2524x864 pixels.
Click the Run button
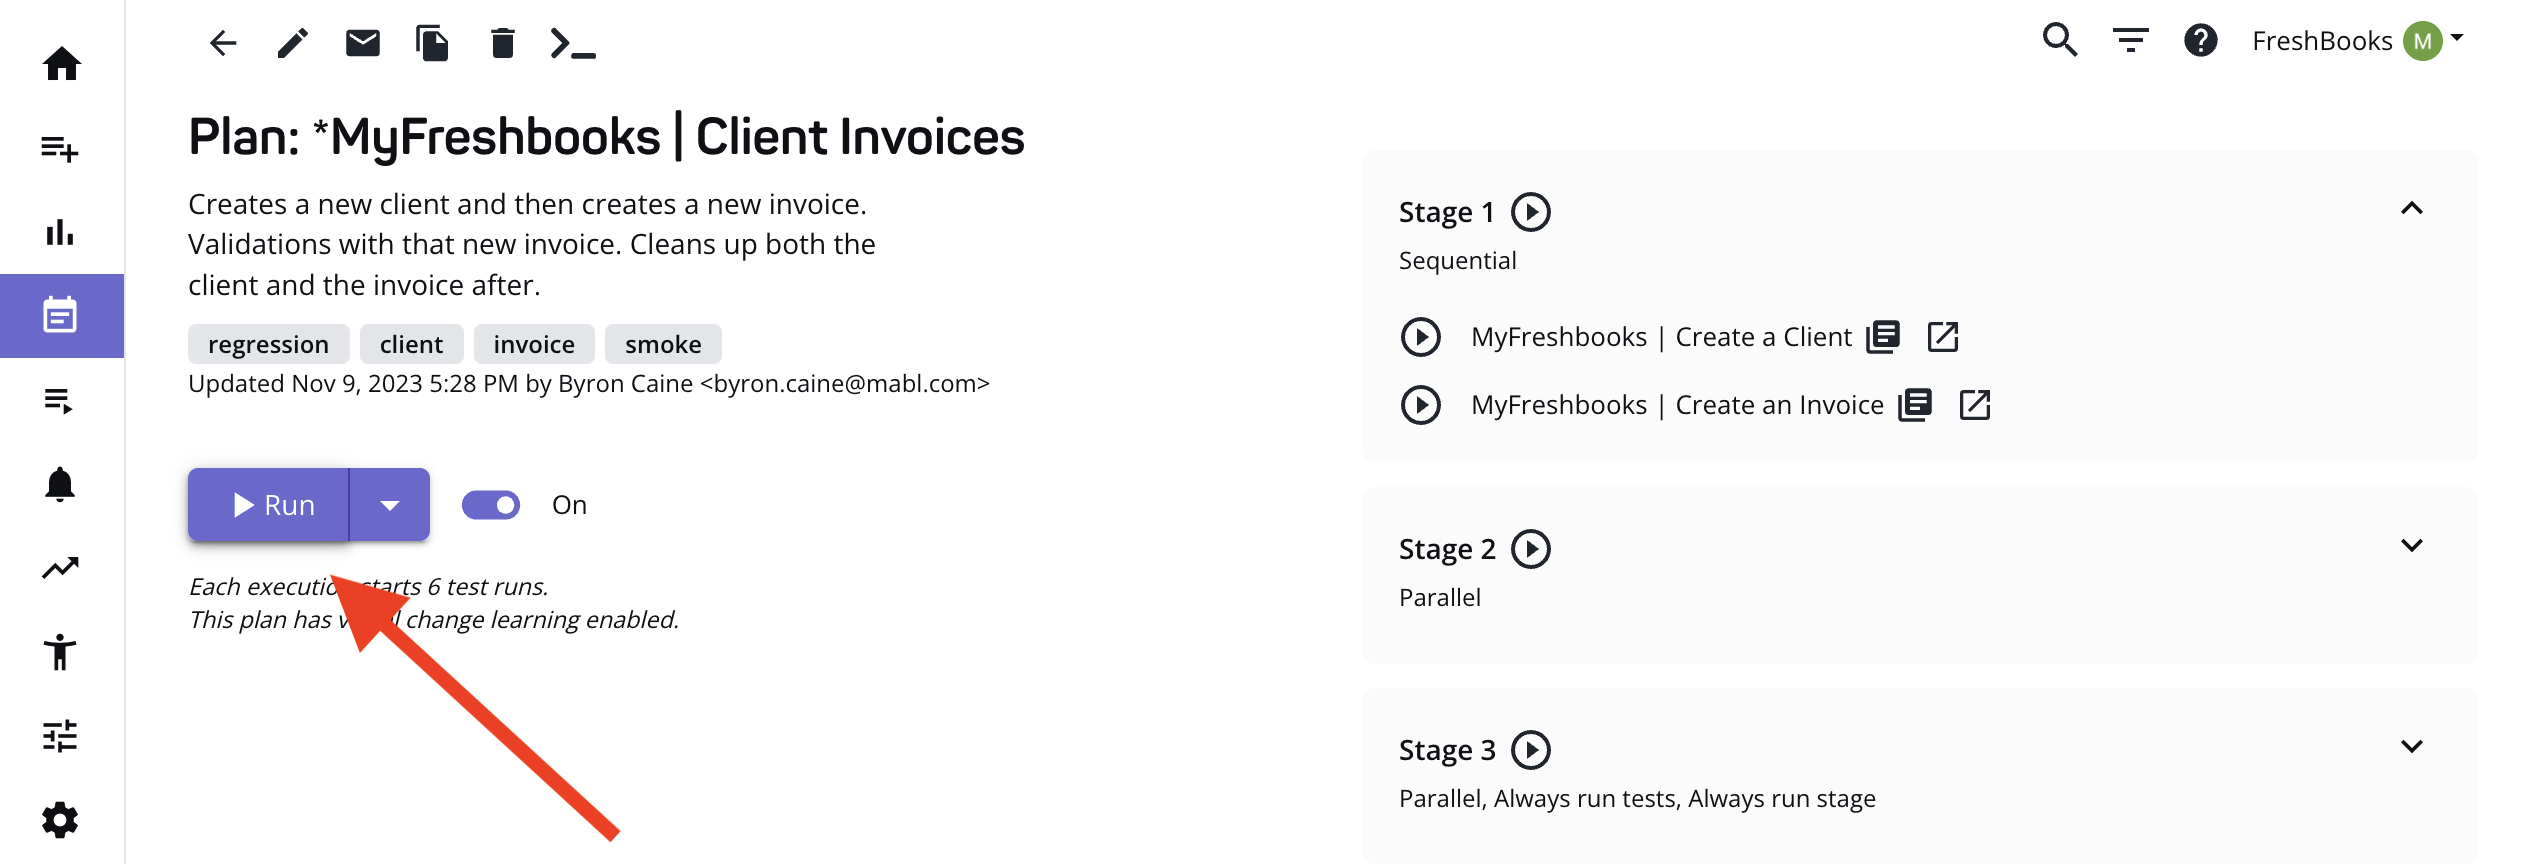[x=268, y=505]
